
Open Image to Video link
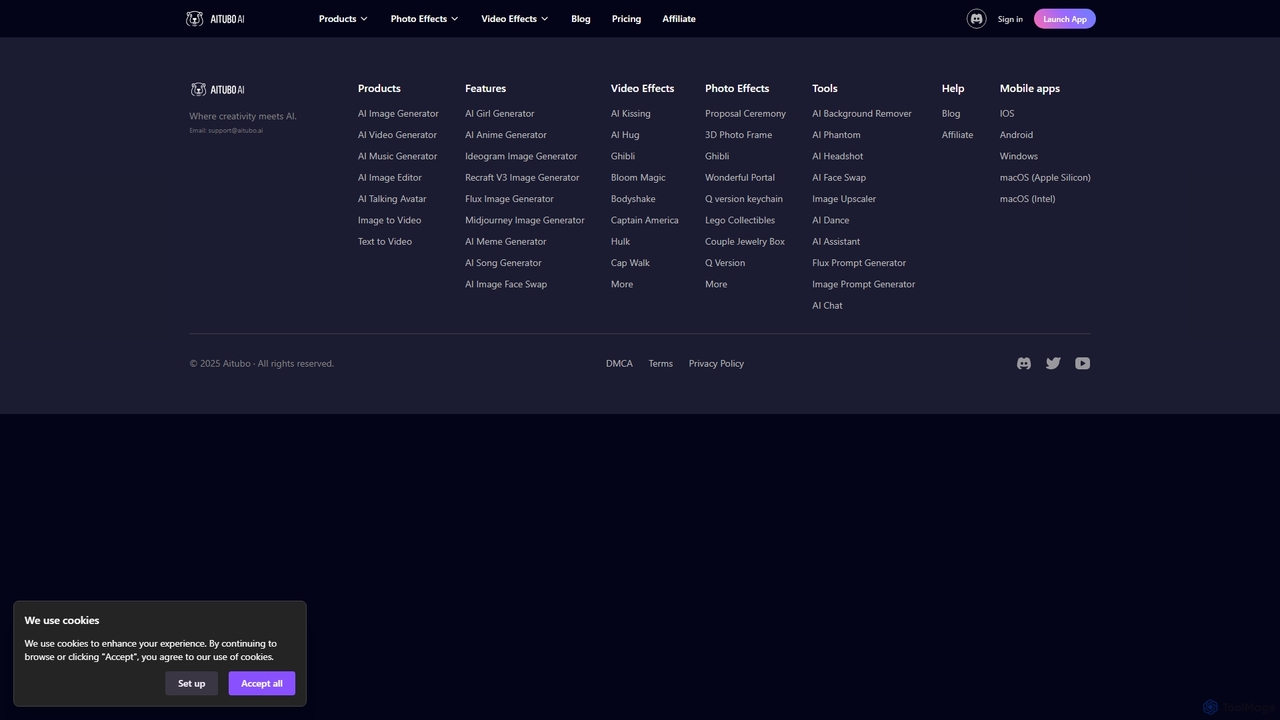[x=389, y=220]
